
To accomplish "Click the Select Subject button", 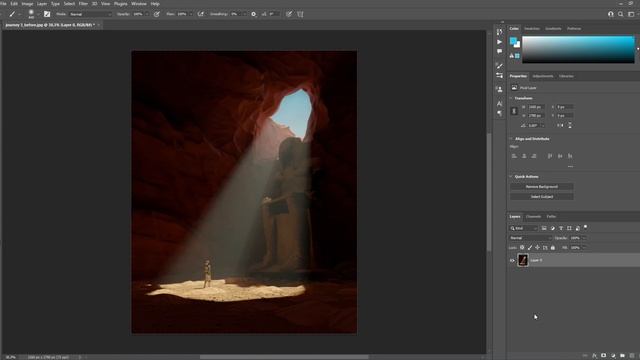I will click(x=542, y=197).
